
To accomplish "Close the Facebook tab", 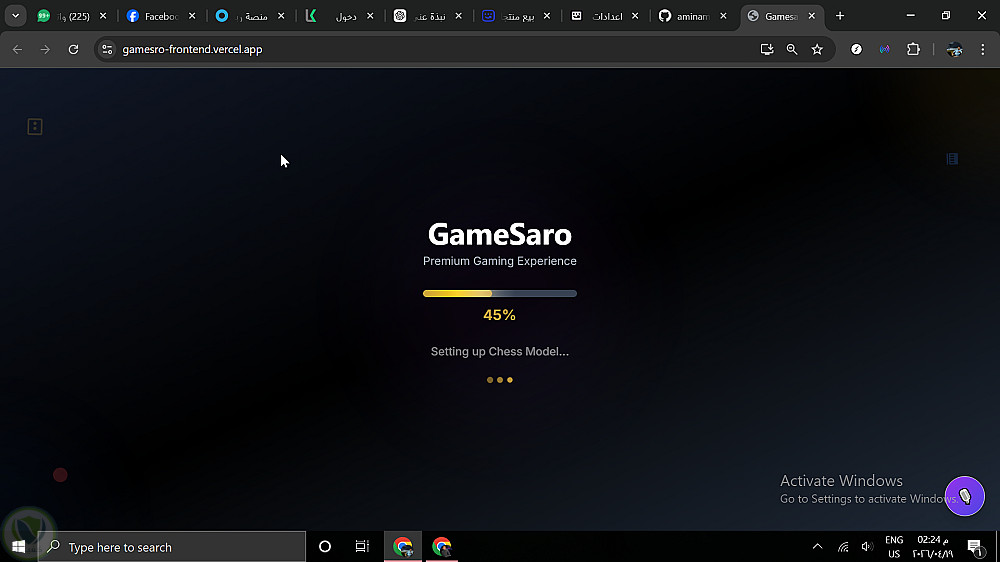I will [x=192, y=16].
